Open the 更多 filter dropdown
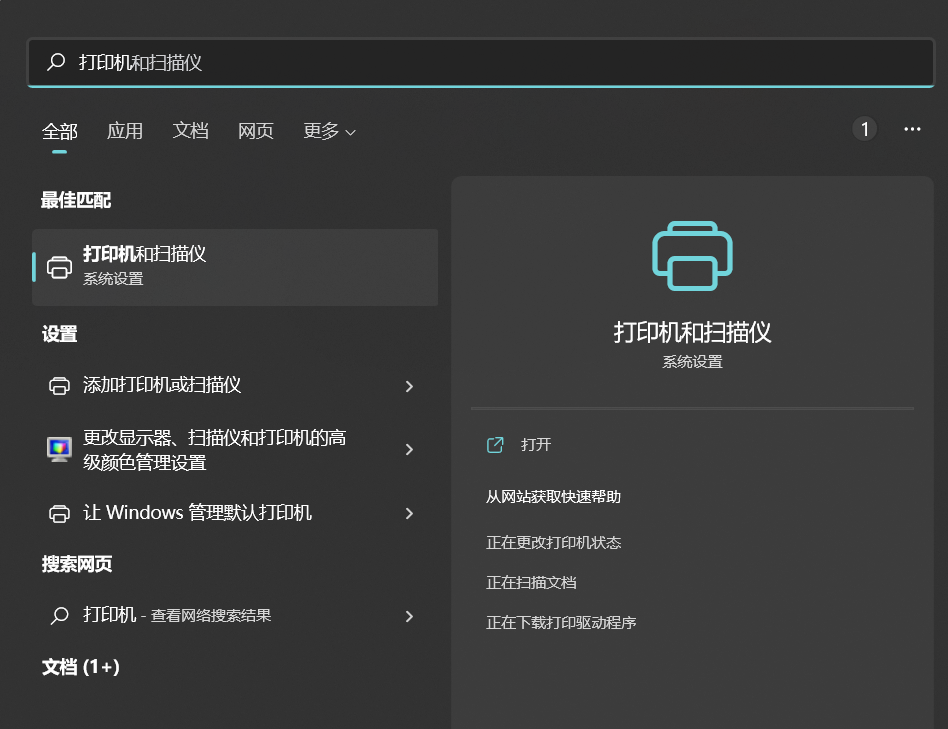 [x=329, y=131]
